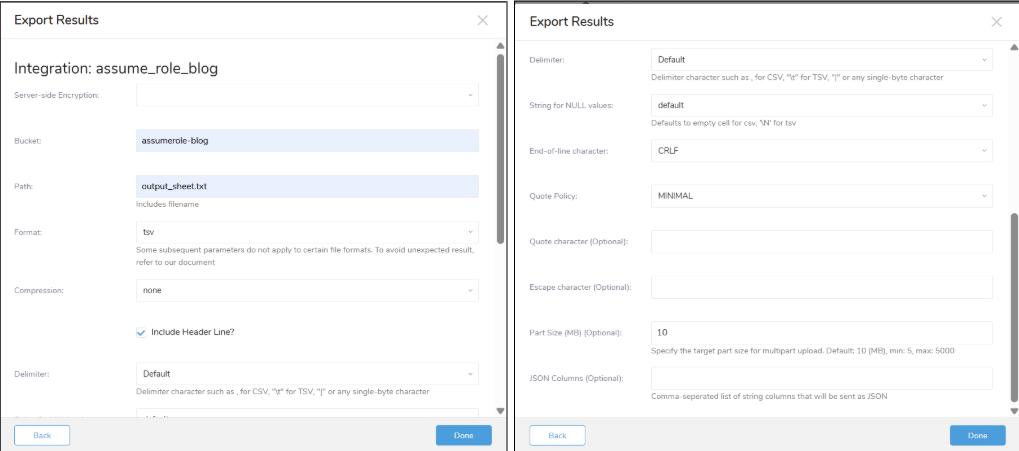Toggle the Include Header Line checkbox
The width and height of the screenshot is (1019, 451).
[142, 331]
